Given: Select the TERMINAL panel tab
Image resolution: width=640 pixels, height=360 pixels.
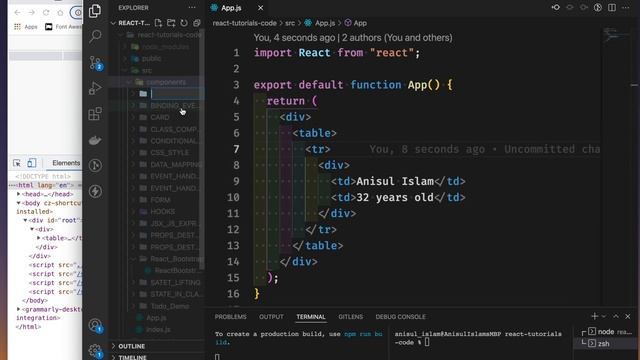Looking at the screenshot, I should [x=311, y=317].
